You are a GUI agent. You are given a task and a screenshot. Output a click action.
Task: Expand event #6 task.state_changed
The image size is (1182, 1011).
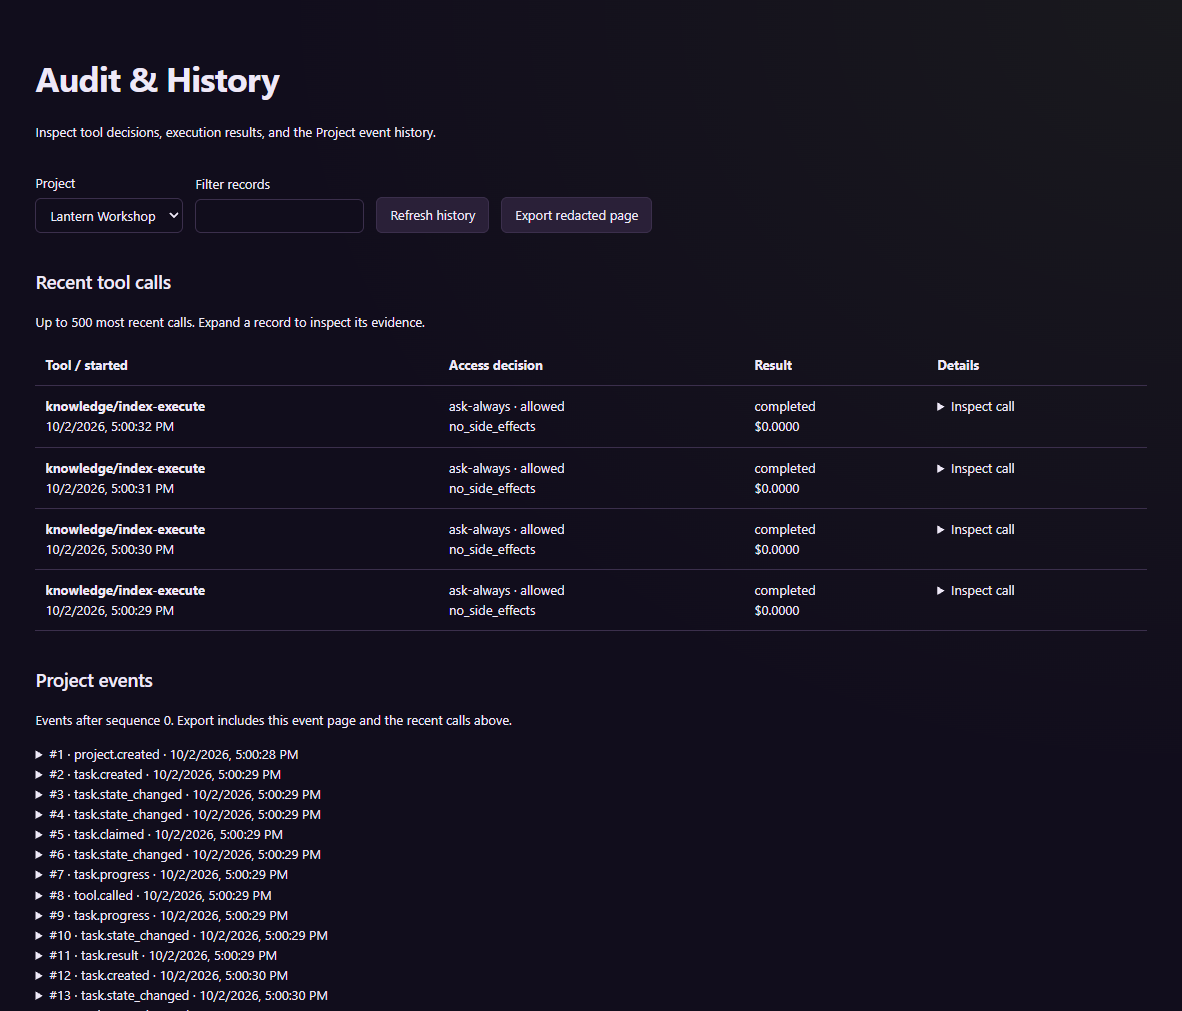tap(178, 854)
